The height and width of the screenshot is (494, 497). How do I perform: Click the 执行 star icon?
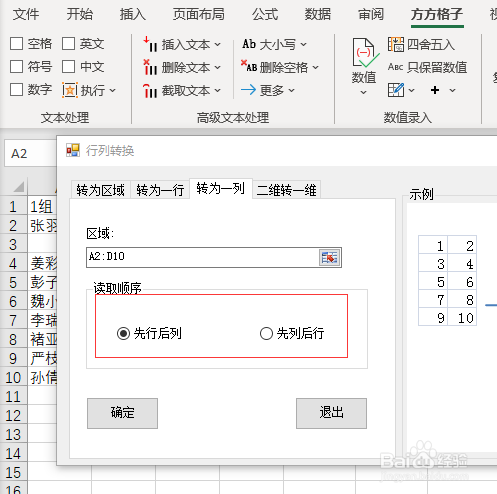pyautogui.click(x=70, y=90)
